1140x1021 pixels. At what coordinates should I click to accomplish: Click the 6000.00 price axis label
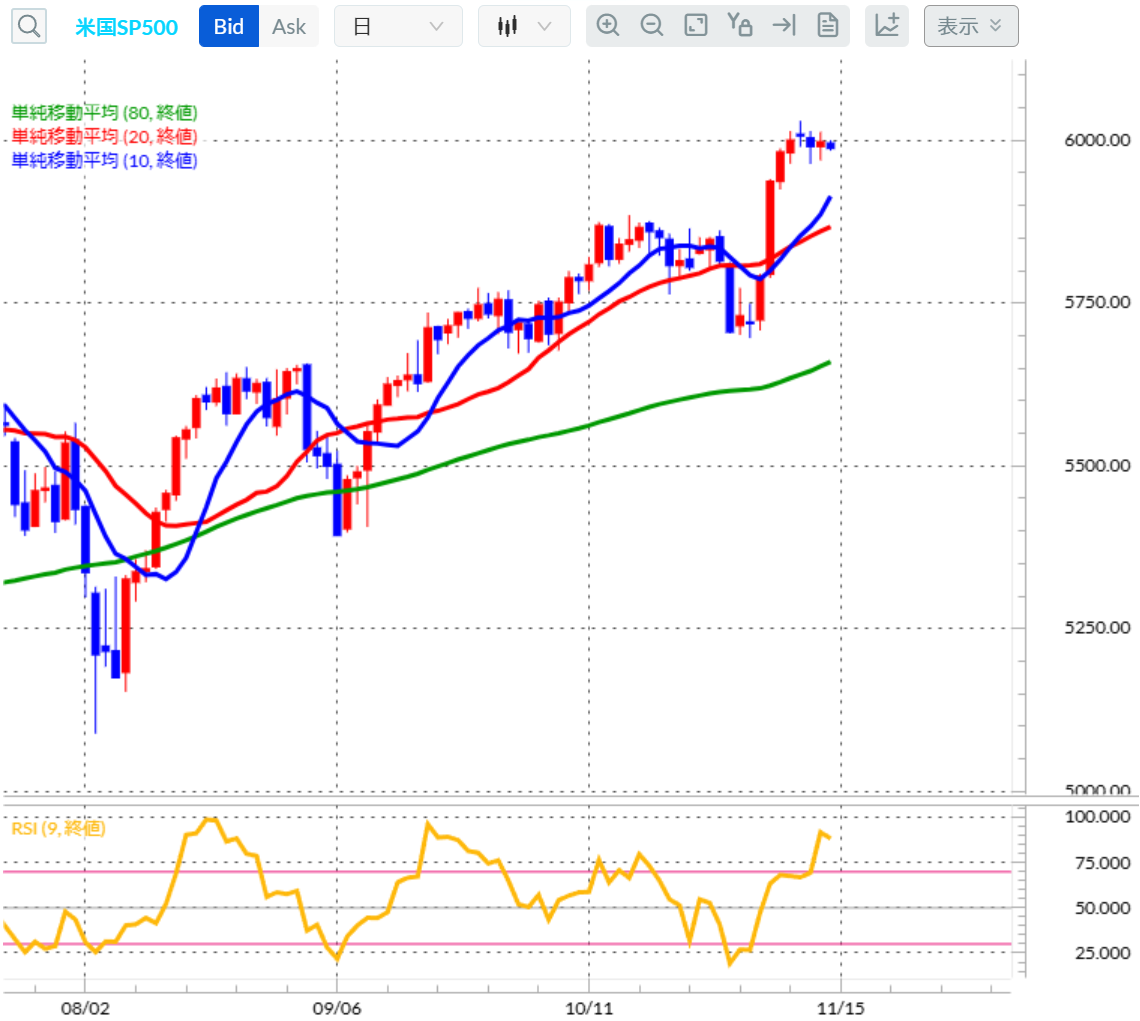(x=1097, y=140)
